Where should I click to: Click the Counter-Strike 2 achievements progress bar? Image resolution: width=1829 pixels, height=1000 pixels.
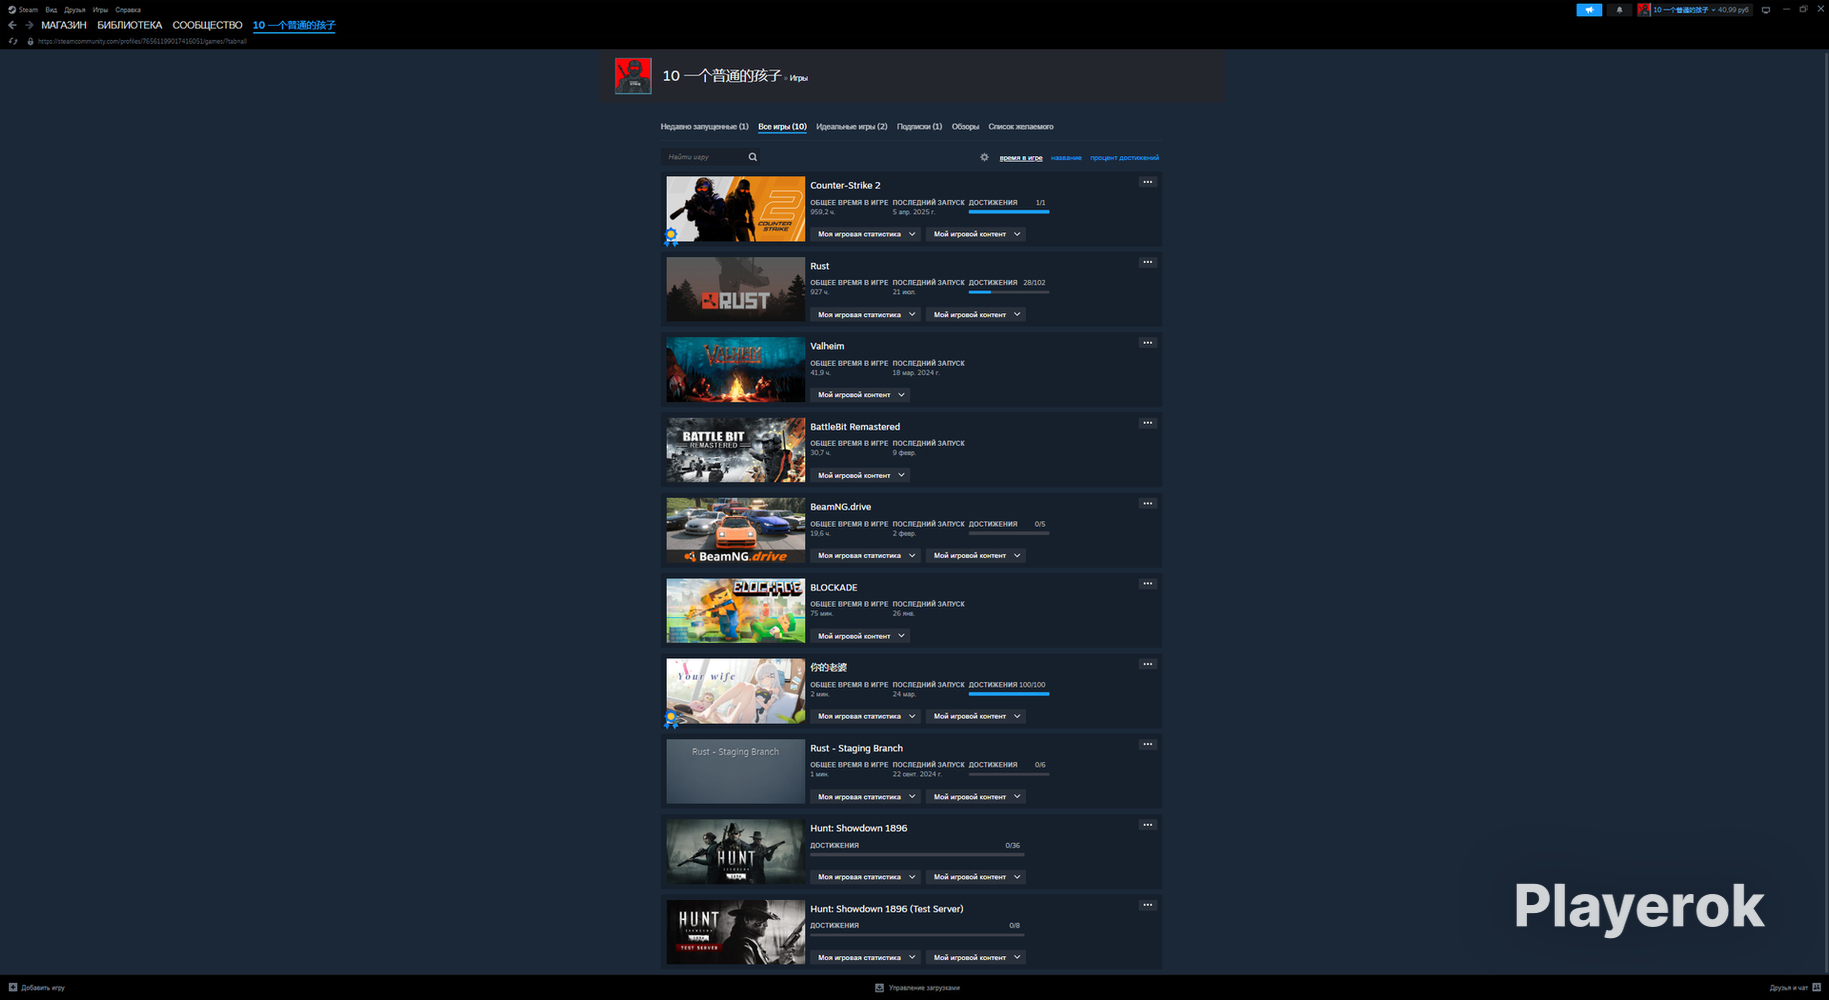pyautogui.click(x=1009, y=212)
